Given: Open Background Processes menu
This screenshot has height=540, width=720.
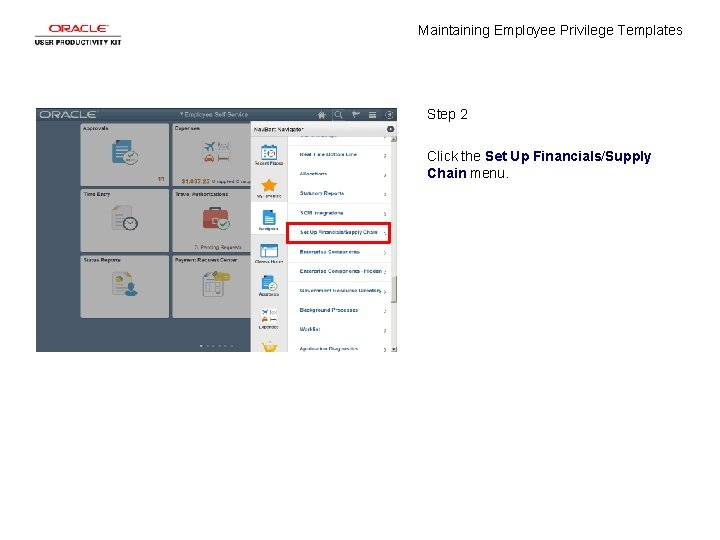Looking at the screenshot, I should click(339, 310).
